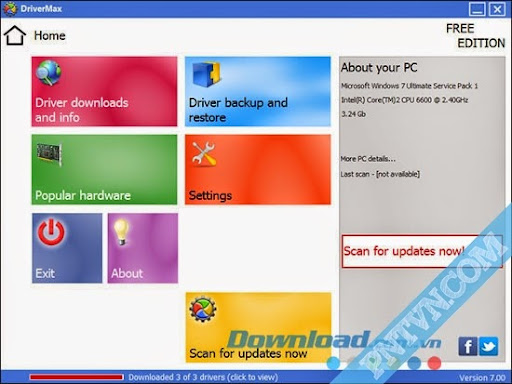This screenshot has width=512, height=384.
Task: Minimize the DriverMax window
Action: [x=477, y=9]
